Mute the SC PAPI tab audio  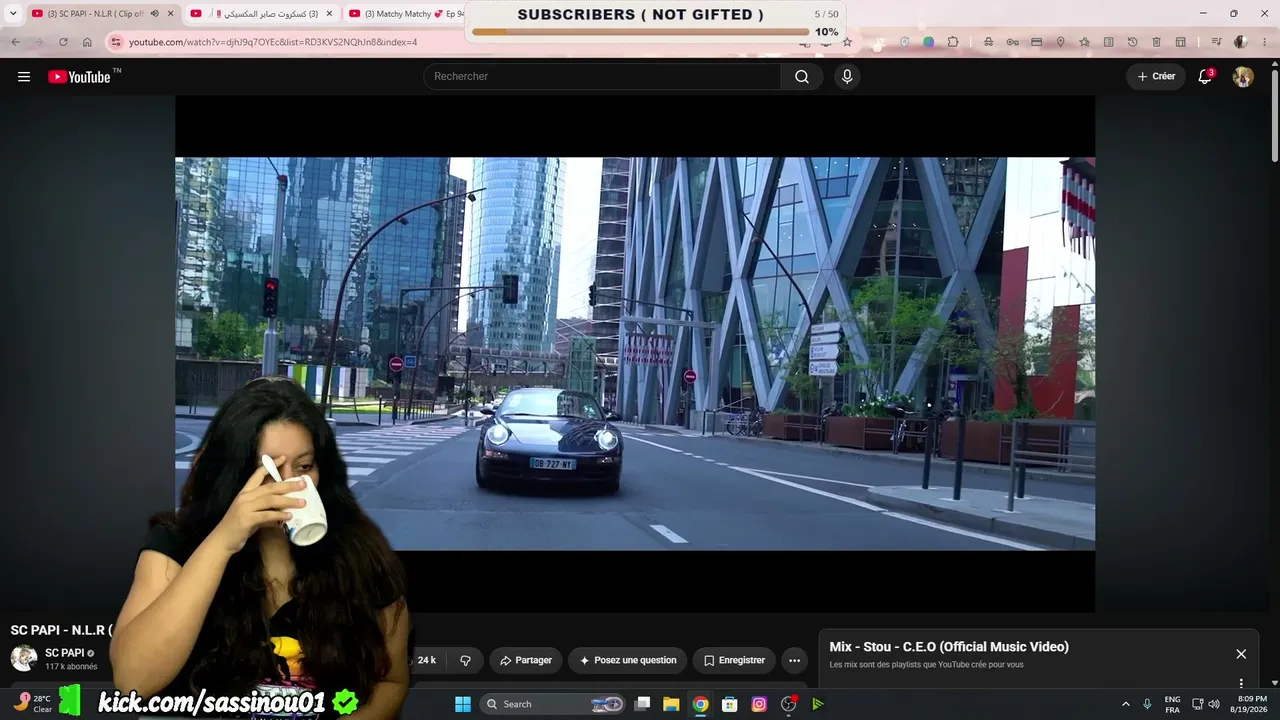(x=154, y=14)
